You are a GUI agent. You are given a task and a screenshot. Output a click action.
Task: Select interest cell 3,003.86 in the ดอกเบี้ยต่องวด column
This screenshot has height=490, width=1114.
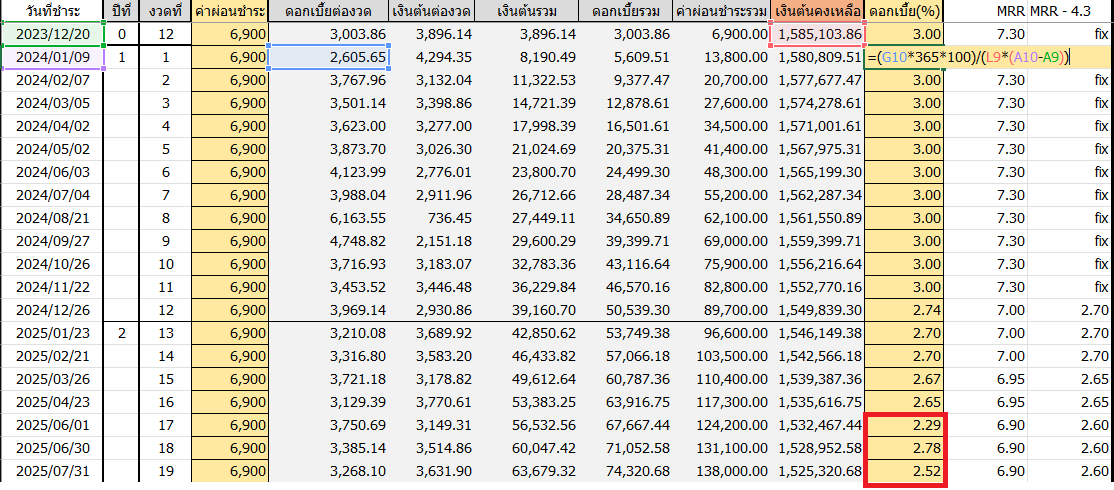[x=328, y=34]
